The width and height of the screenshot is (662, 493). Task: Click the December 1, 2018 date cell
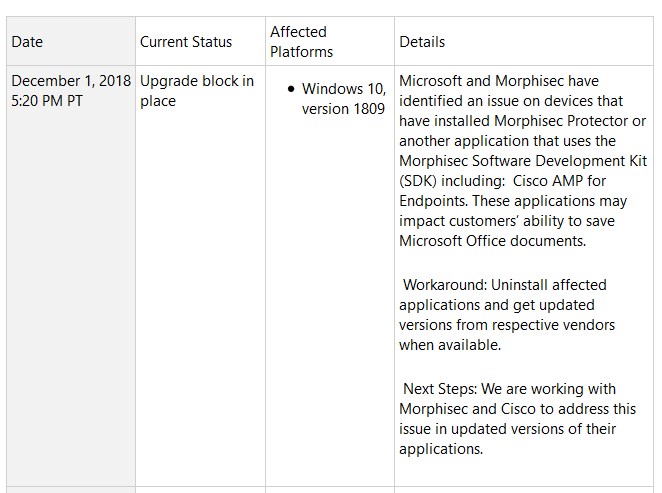71,81
